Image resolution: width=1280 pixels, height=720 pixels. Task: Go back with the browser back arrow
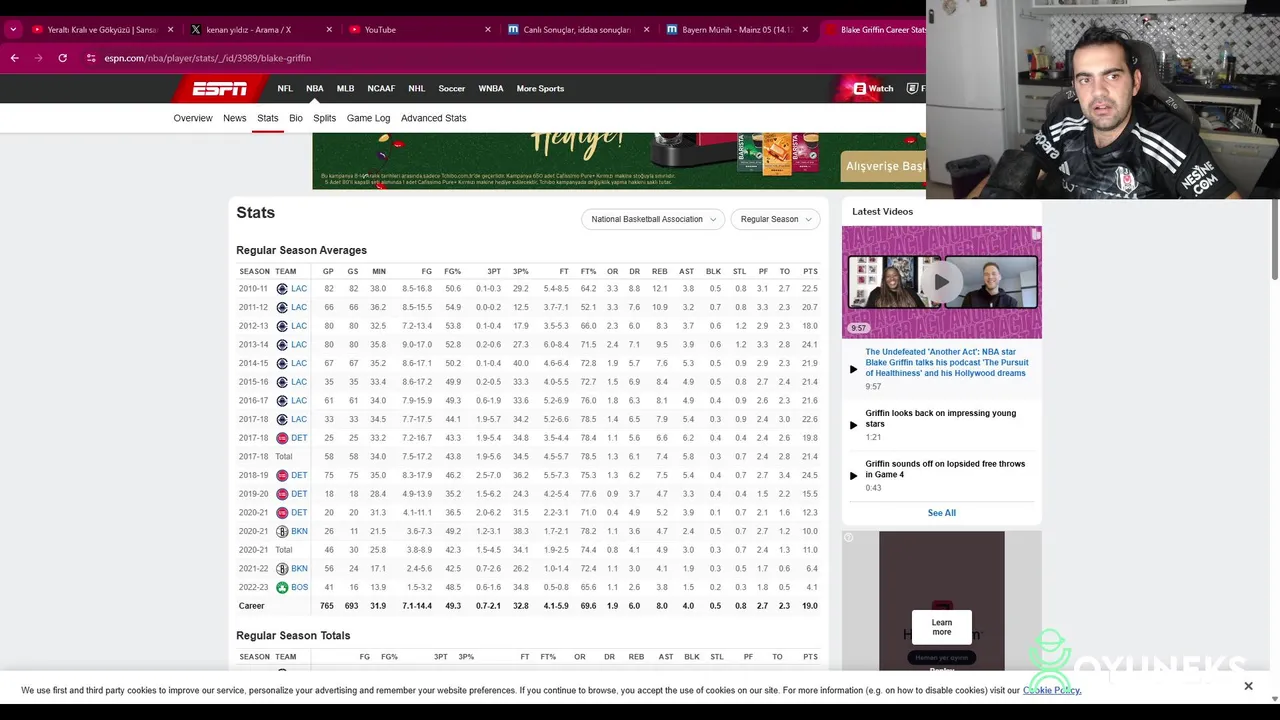(x=14, y=58)
